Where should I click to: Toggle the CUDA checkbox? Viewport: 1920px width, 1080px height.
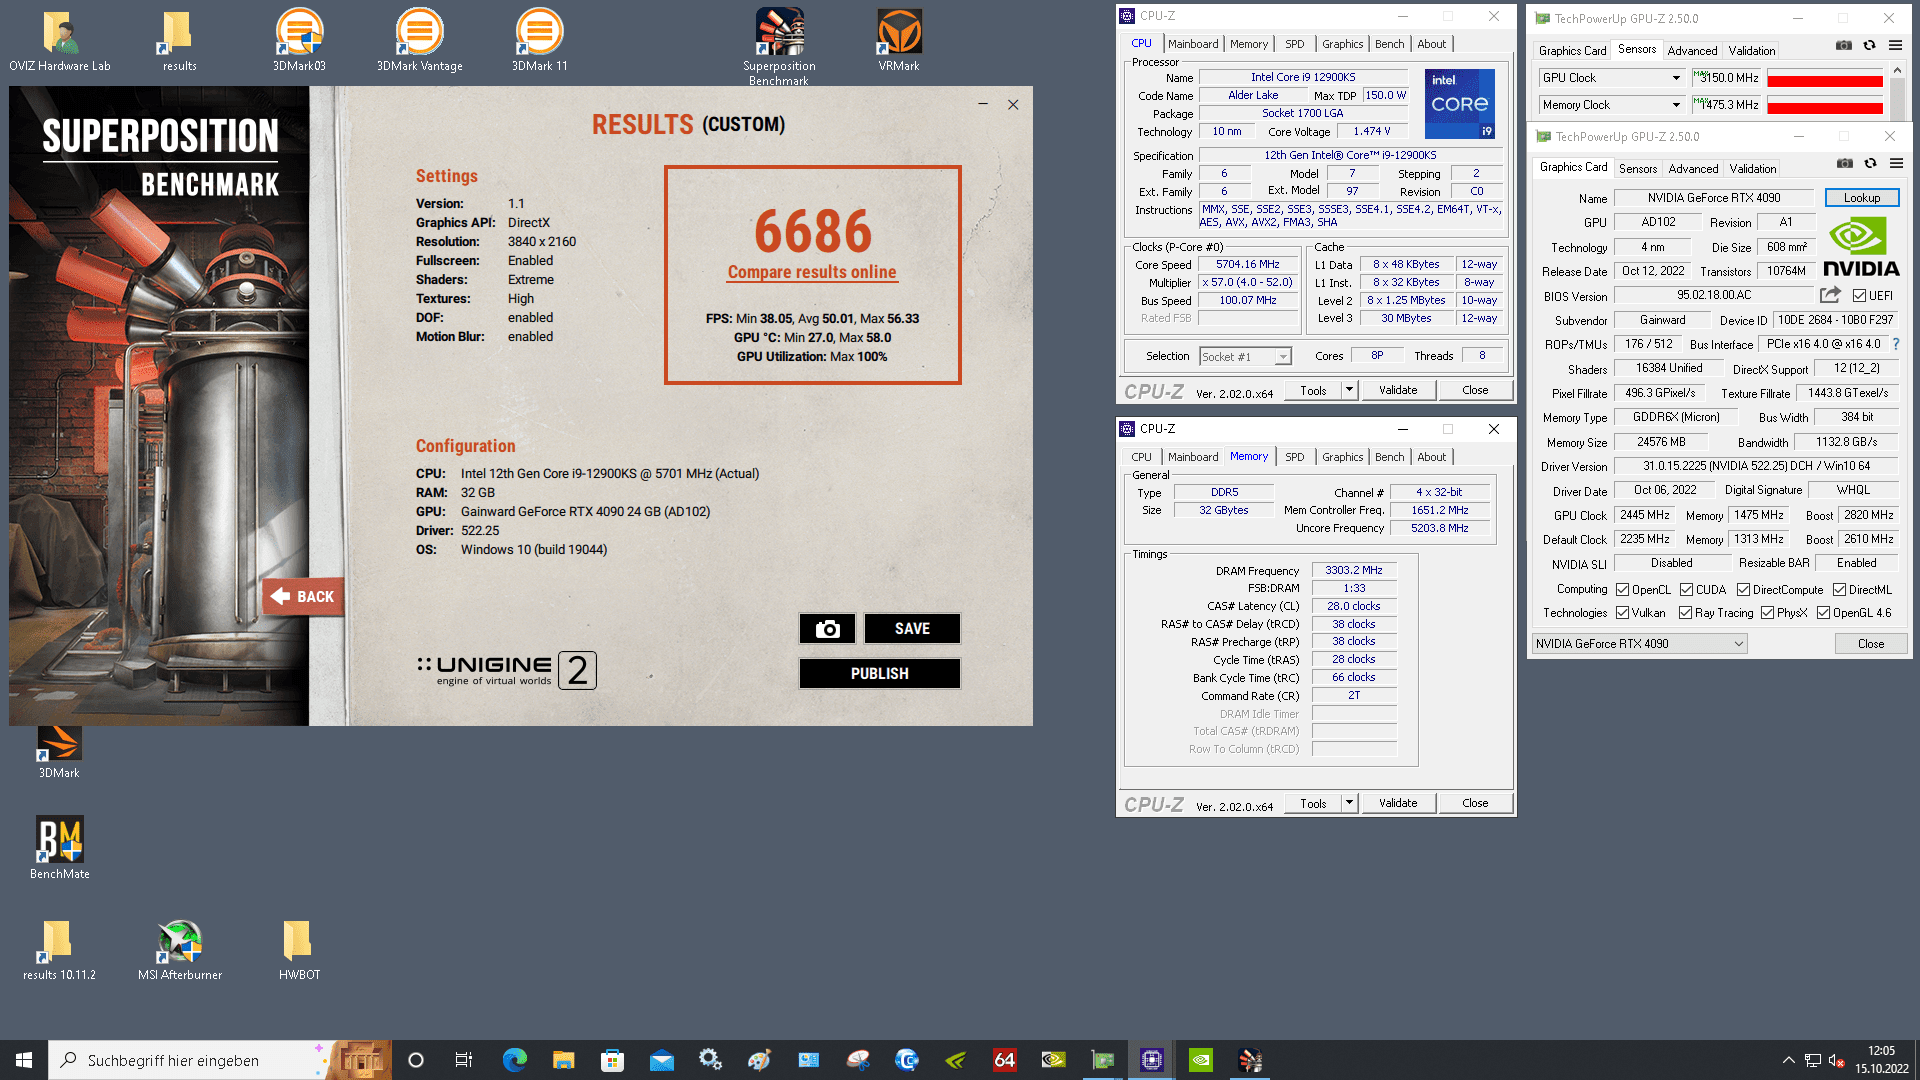tap(1686, 590)
